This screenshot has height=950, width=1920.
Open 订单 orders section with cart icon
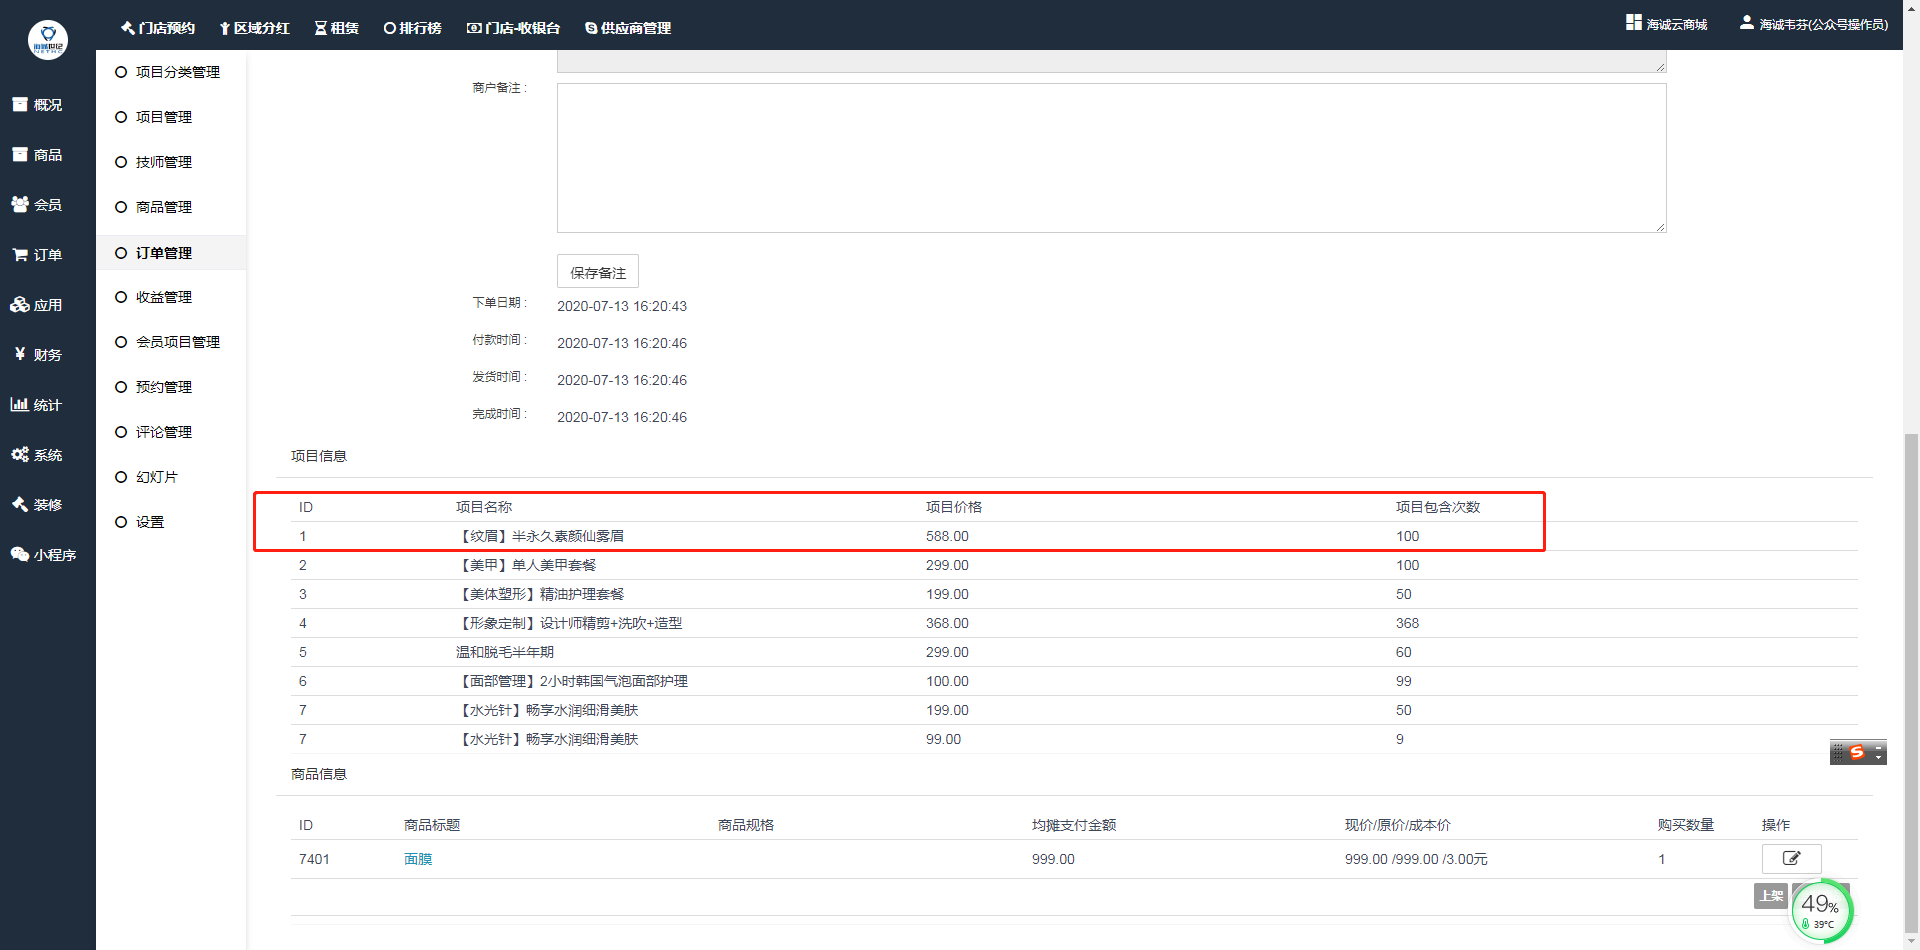(x=37, y=255)
